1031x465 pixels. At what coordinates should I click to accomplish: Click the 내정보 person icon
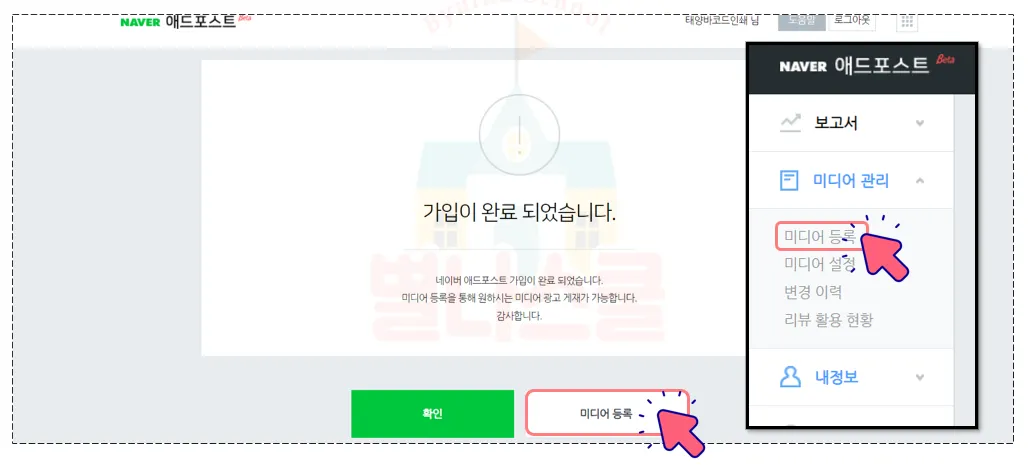[x=790, y=377]
